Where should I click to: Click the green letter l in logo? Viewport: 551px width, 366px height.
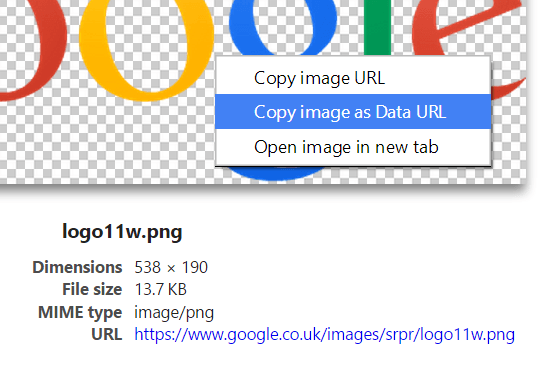[x=377, y=27]
